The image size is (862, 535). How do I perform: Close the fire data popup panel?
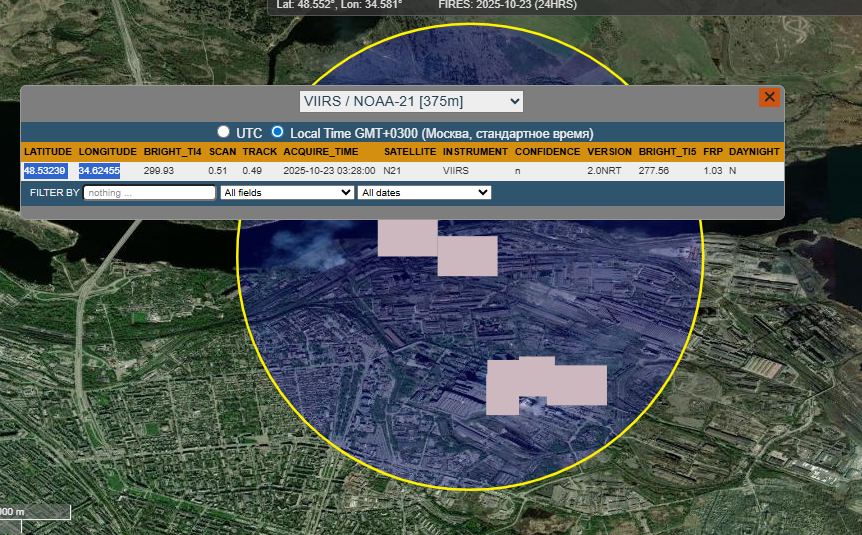(x=769, y=97)
